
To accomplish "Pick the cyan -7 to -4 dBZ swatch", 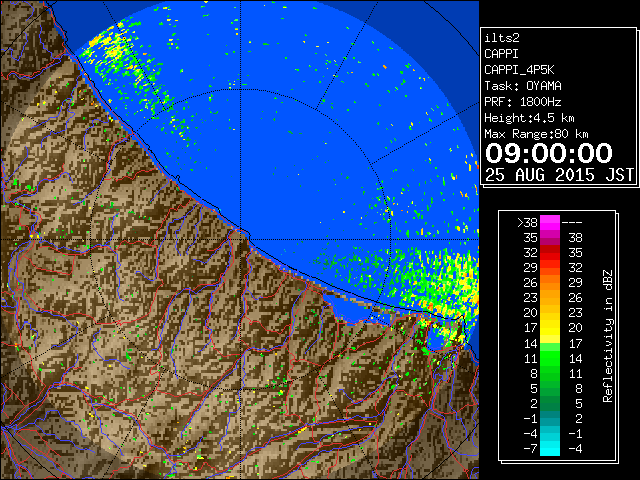I will pos(550,448).
